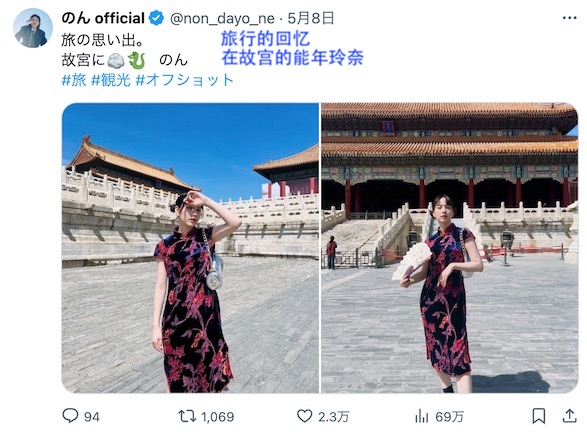Follow the #旅 hashtag
Image resolution: width=587 pixels, height=432 pixels.
click(x=74, y=80)
